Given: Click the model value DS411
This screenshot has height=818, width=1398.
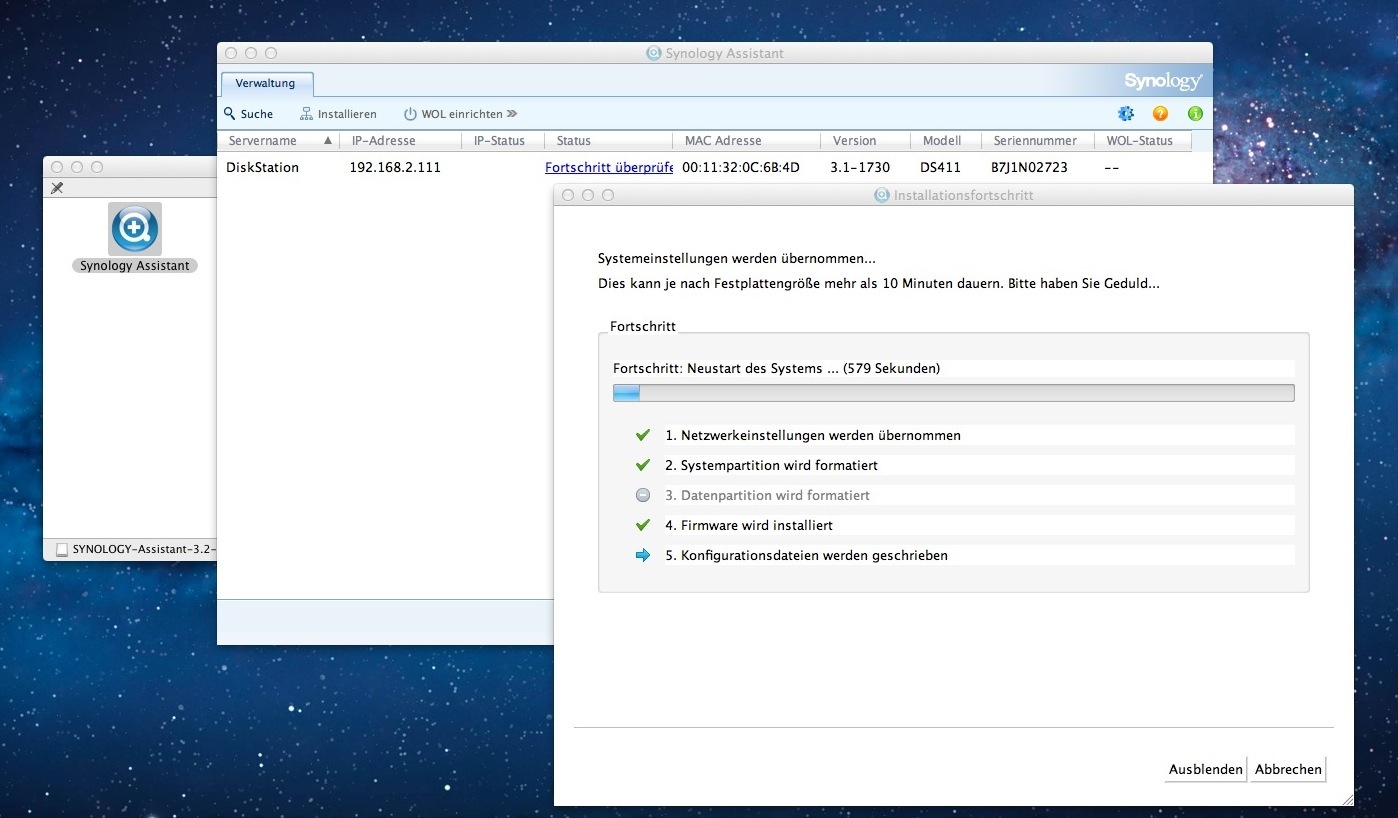Looking at the screenshot, I should tap(941, 167).
